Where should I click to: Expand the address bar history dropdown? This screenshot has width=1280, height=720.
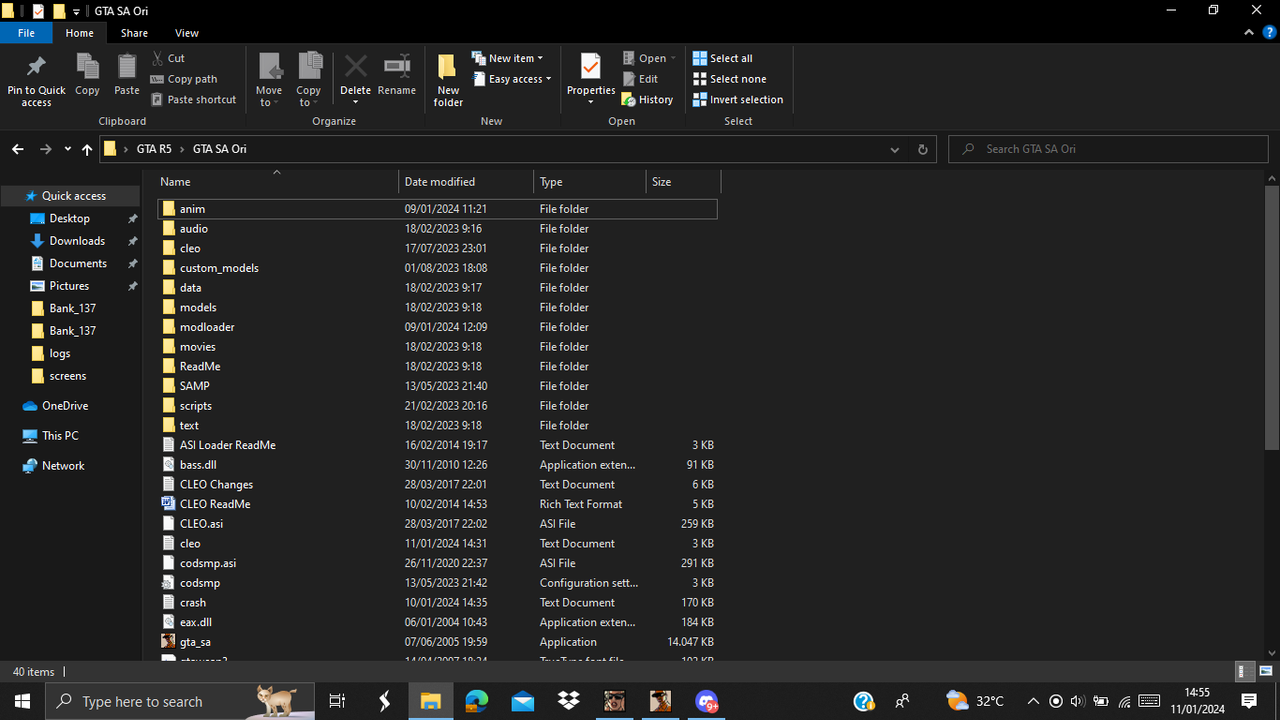(894, 149)
